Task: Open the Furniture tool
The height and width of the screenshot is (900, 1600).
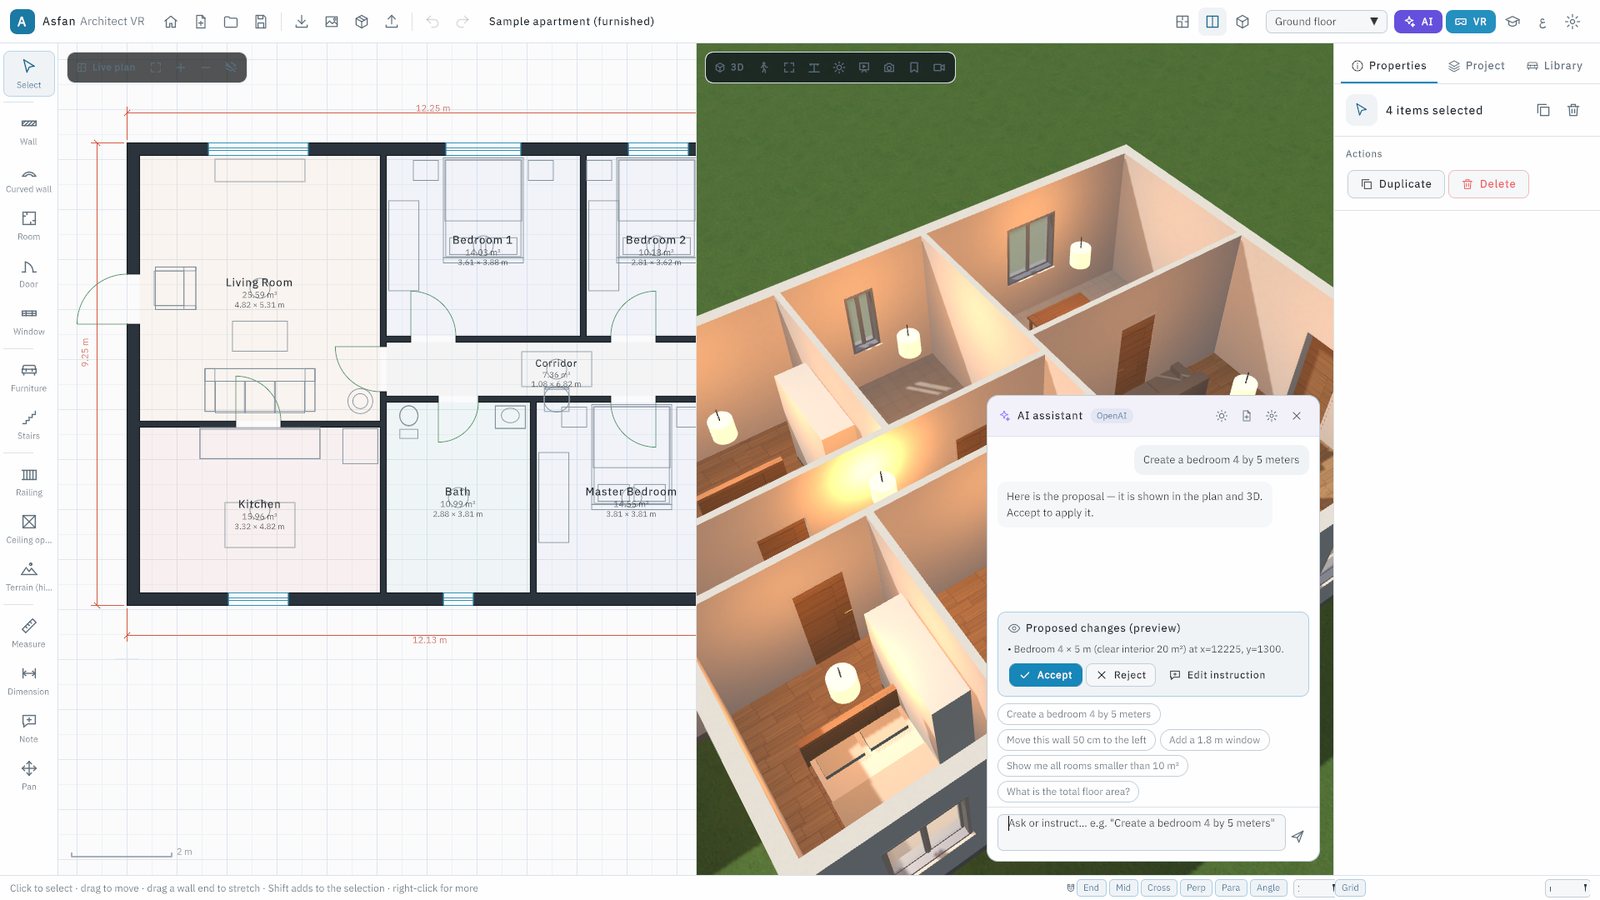Action: coord(29,377)
